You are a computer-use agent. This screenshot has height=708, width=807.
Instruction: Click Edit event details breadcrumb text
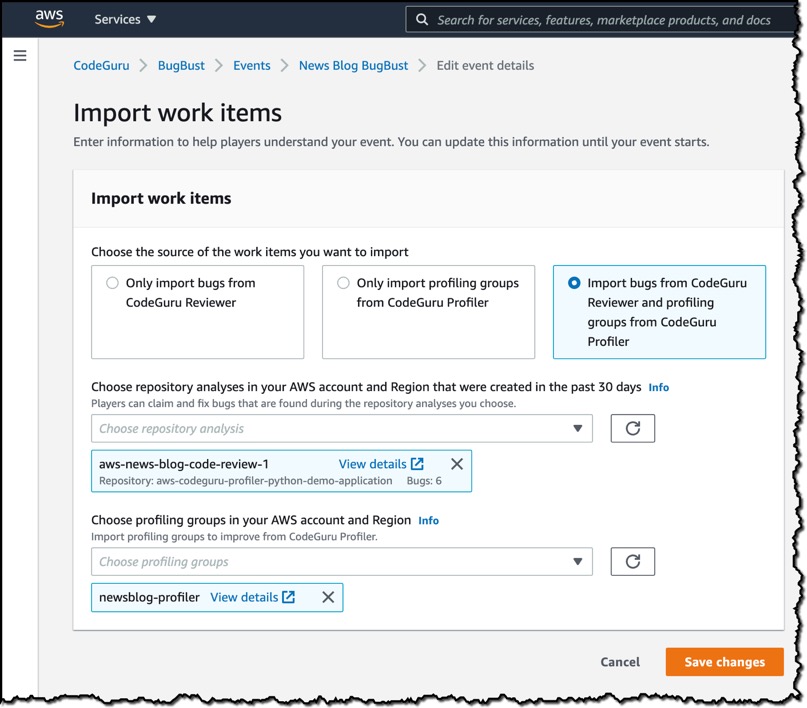point(485,65)
